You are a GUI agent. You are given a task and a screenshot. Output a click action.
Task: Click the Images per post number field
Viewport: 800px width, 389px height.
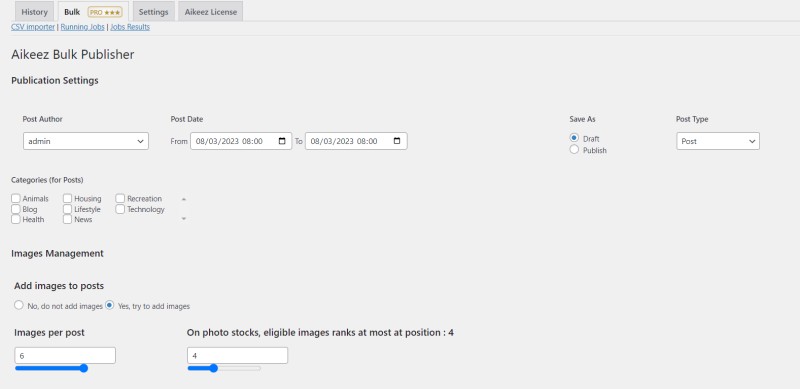click(65, 355)
